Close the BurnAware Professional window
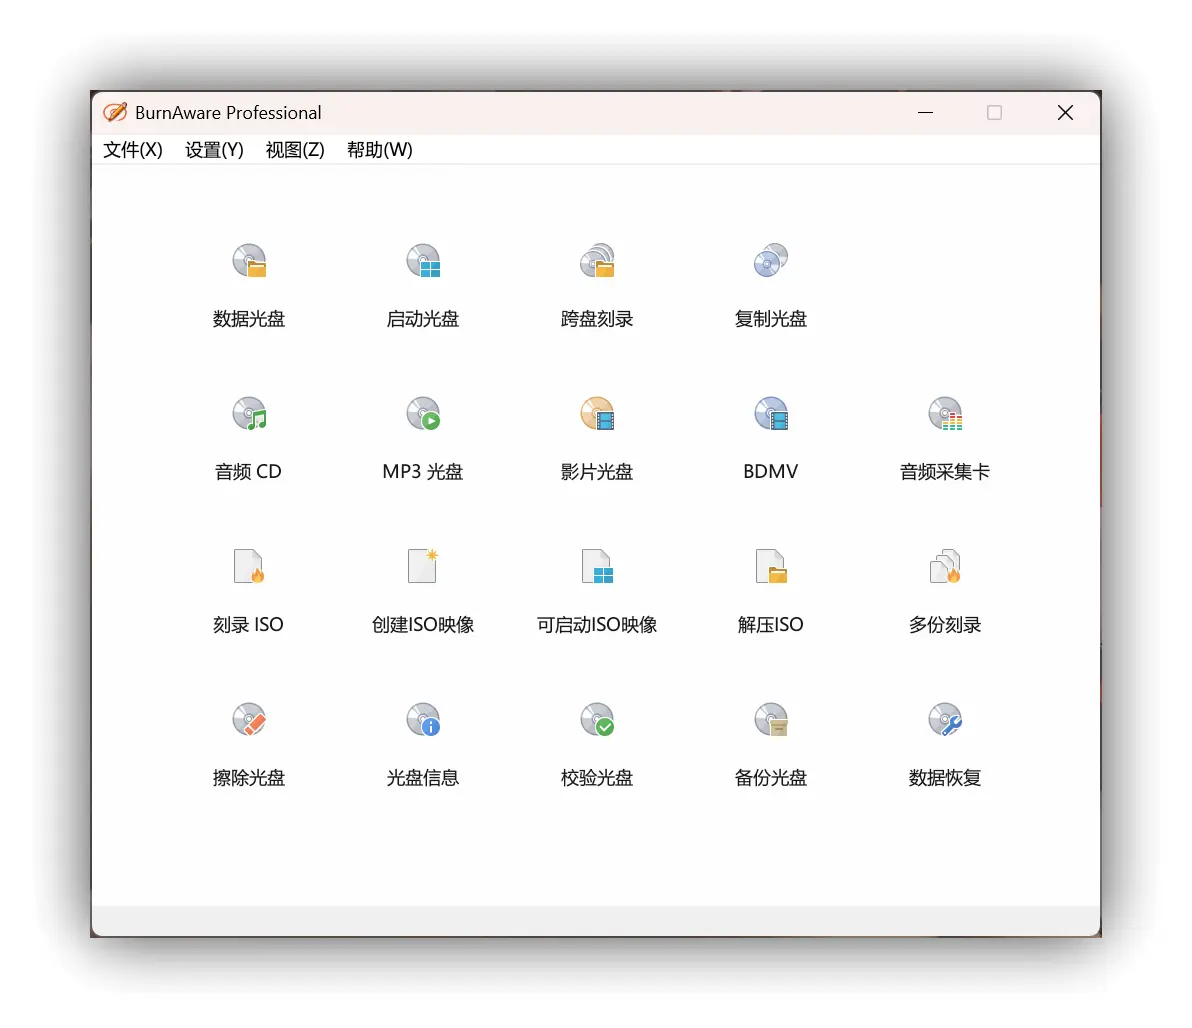The width and height of the screenshot is (1192, 1028). tap(1065, 113)
